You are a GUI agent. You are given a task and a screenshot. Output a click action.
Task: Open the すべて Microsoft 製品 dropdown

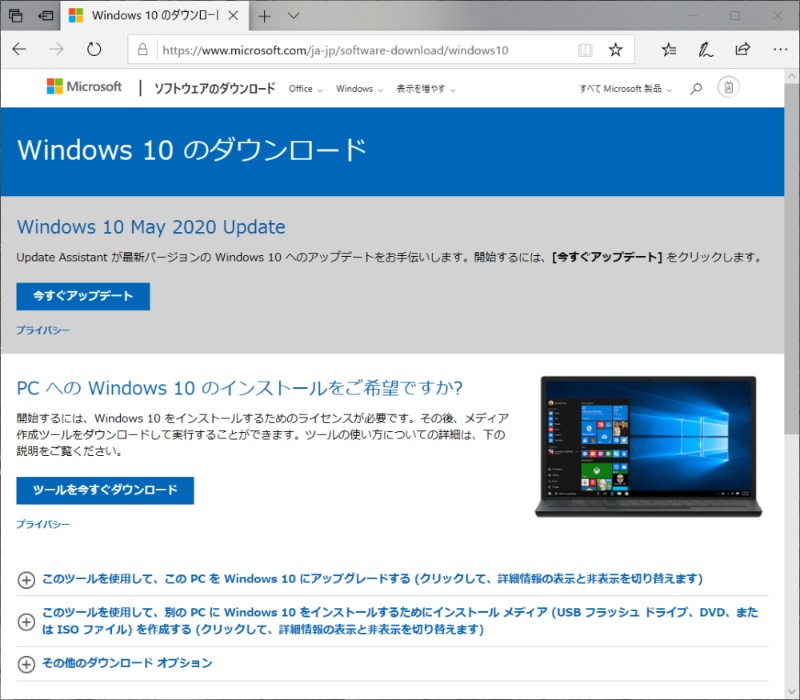click(625, 89)
